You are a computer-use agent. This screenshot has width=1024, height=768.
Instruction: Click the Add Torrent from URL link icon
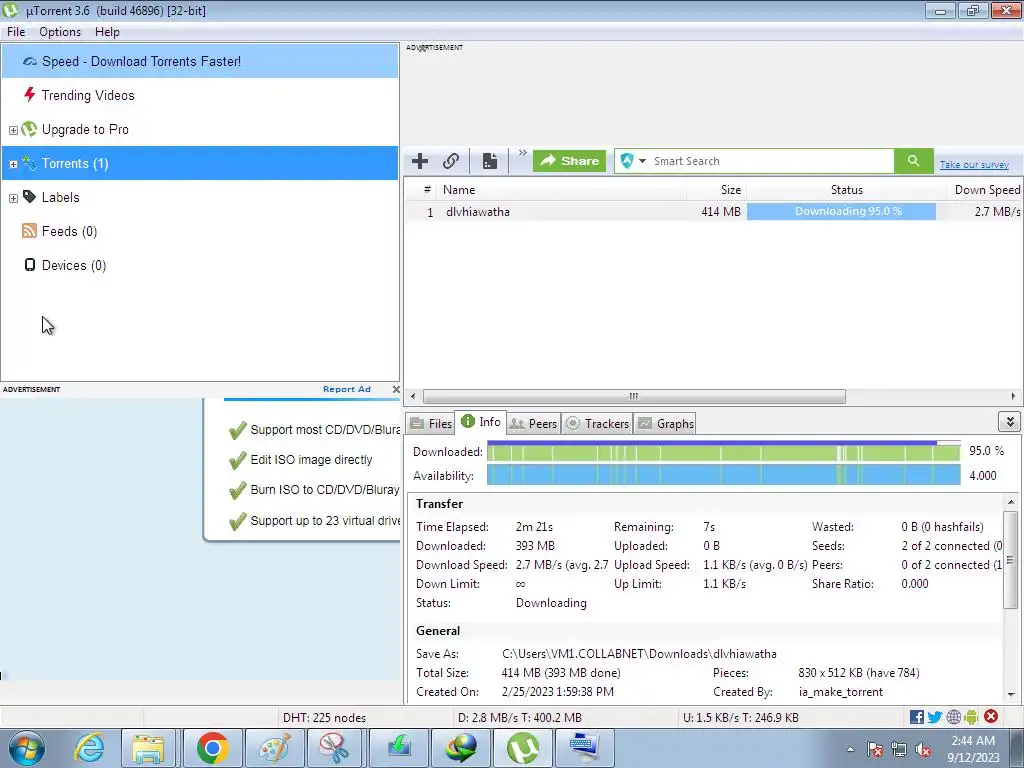(x=451, y=161)
